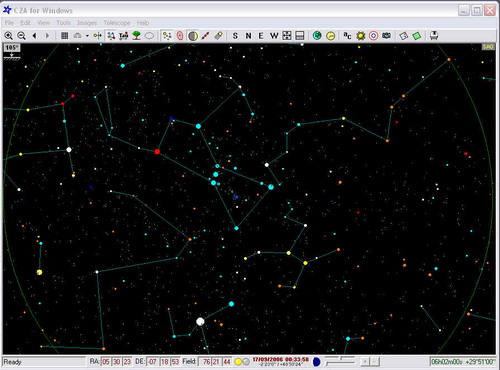This screenshot has height=370, width=500.
Task: Click the four-arrows zenith view icon
Action: (287, 36)
